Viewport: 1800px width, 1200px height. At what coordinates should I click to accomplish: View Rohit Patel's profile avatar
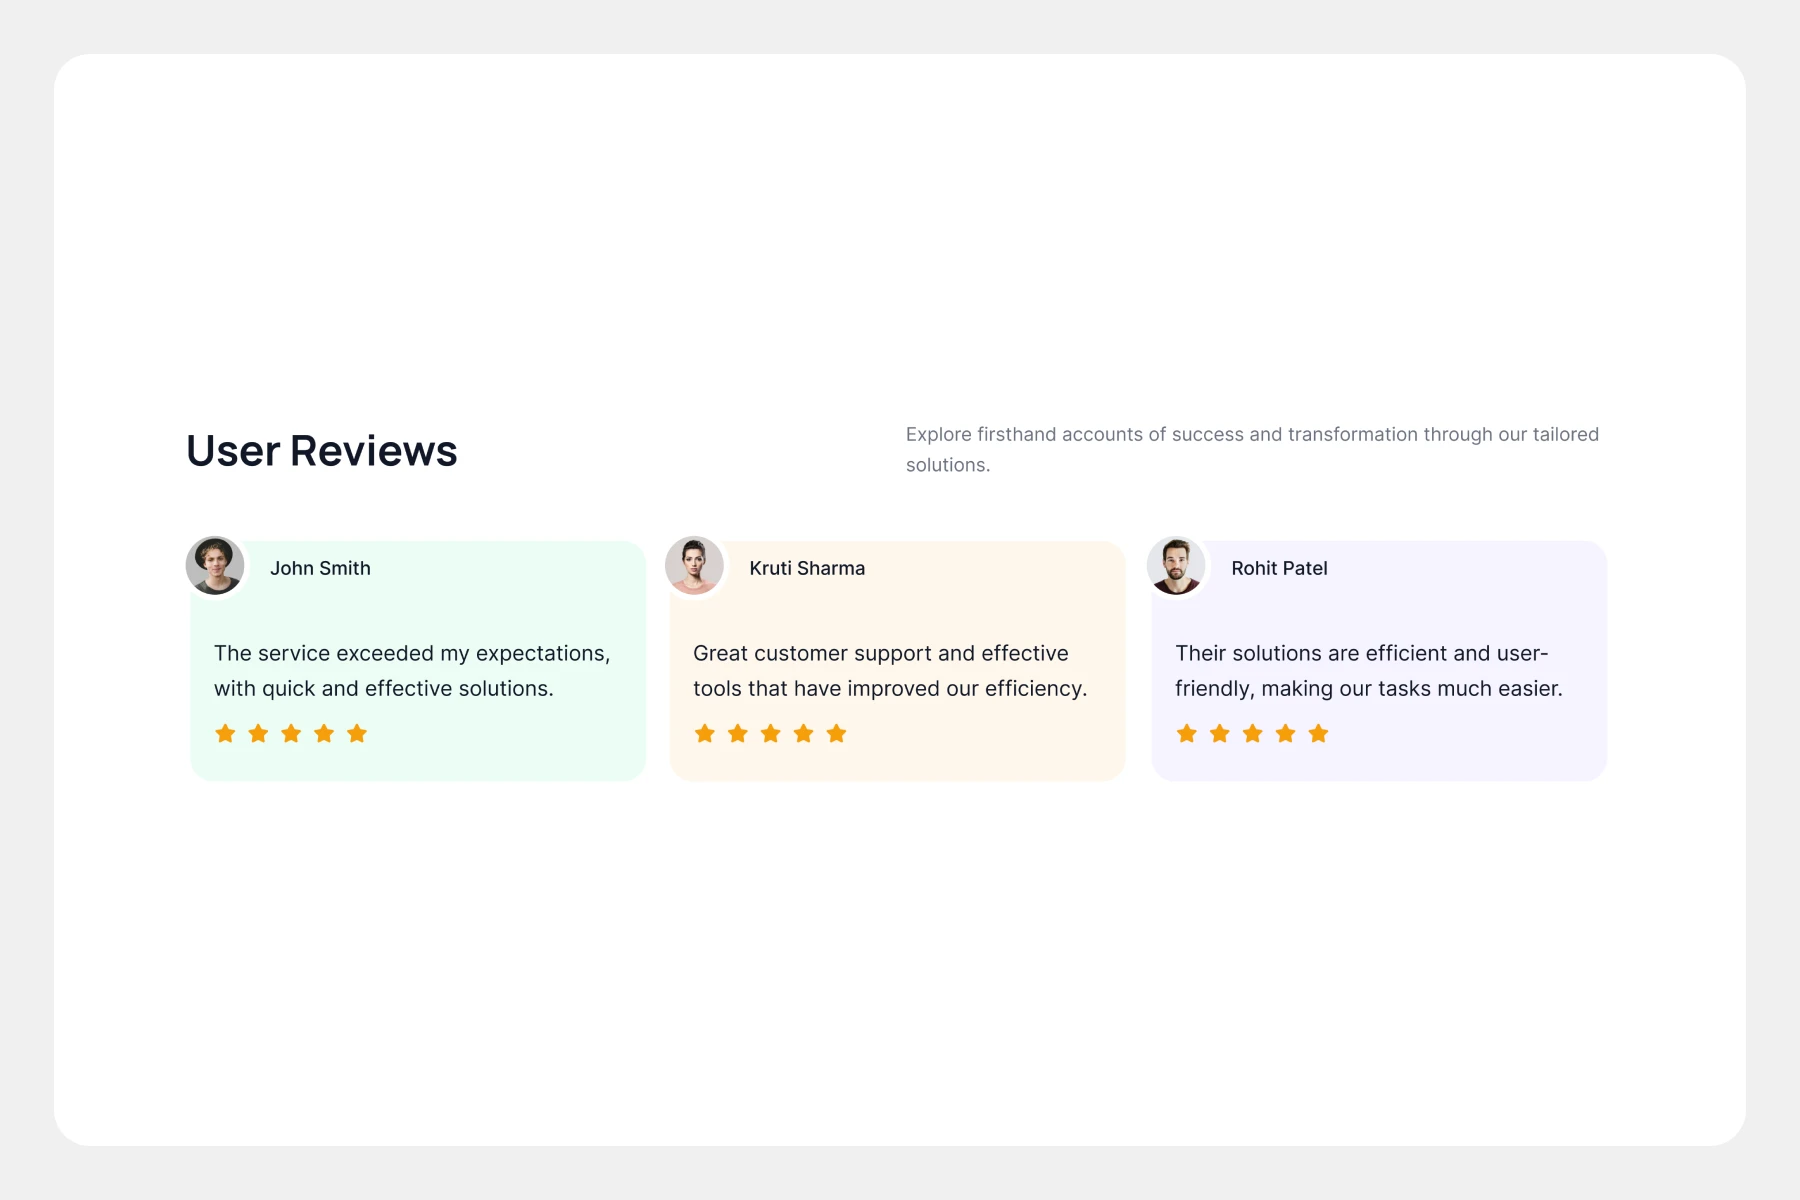[1176, 565]
